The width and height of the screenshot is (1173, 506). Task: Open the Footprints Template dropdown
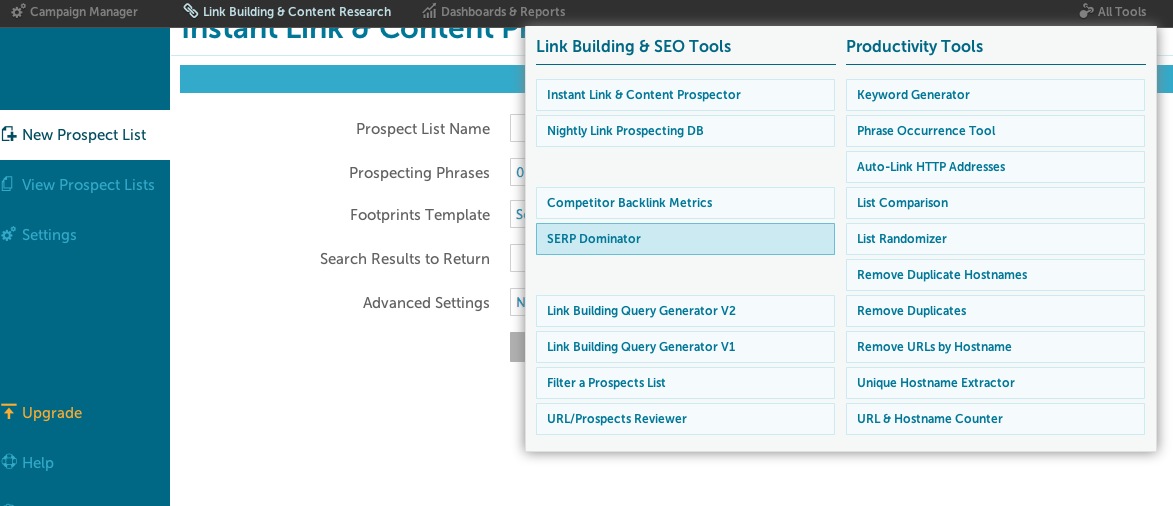[518, 215]
